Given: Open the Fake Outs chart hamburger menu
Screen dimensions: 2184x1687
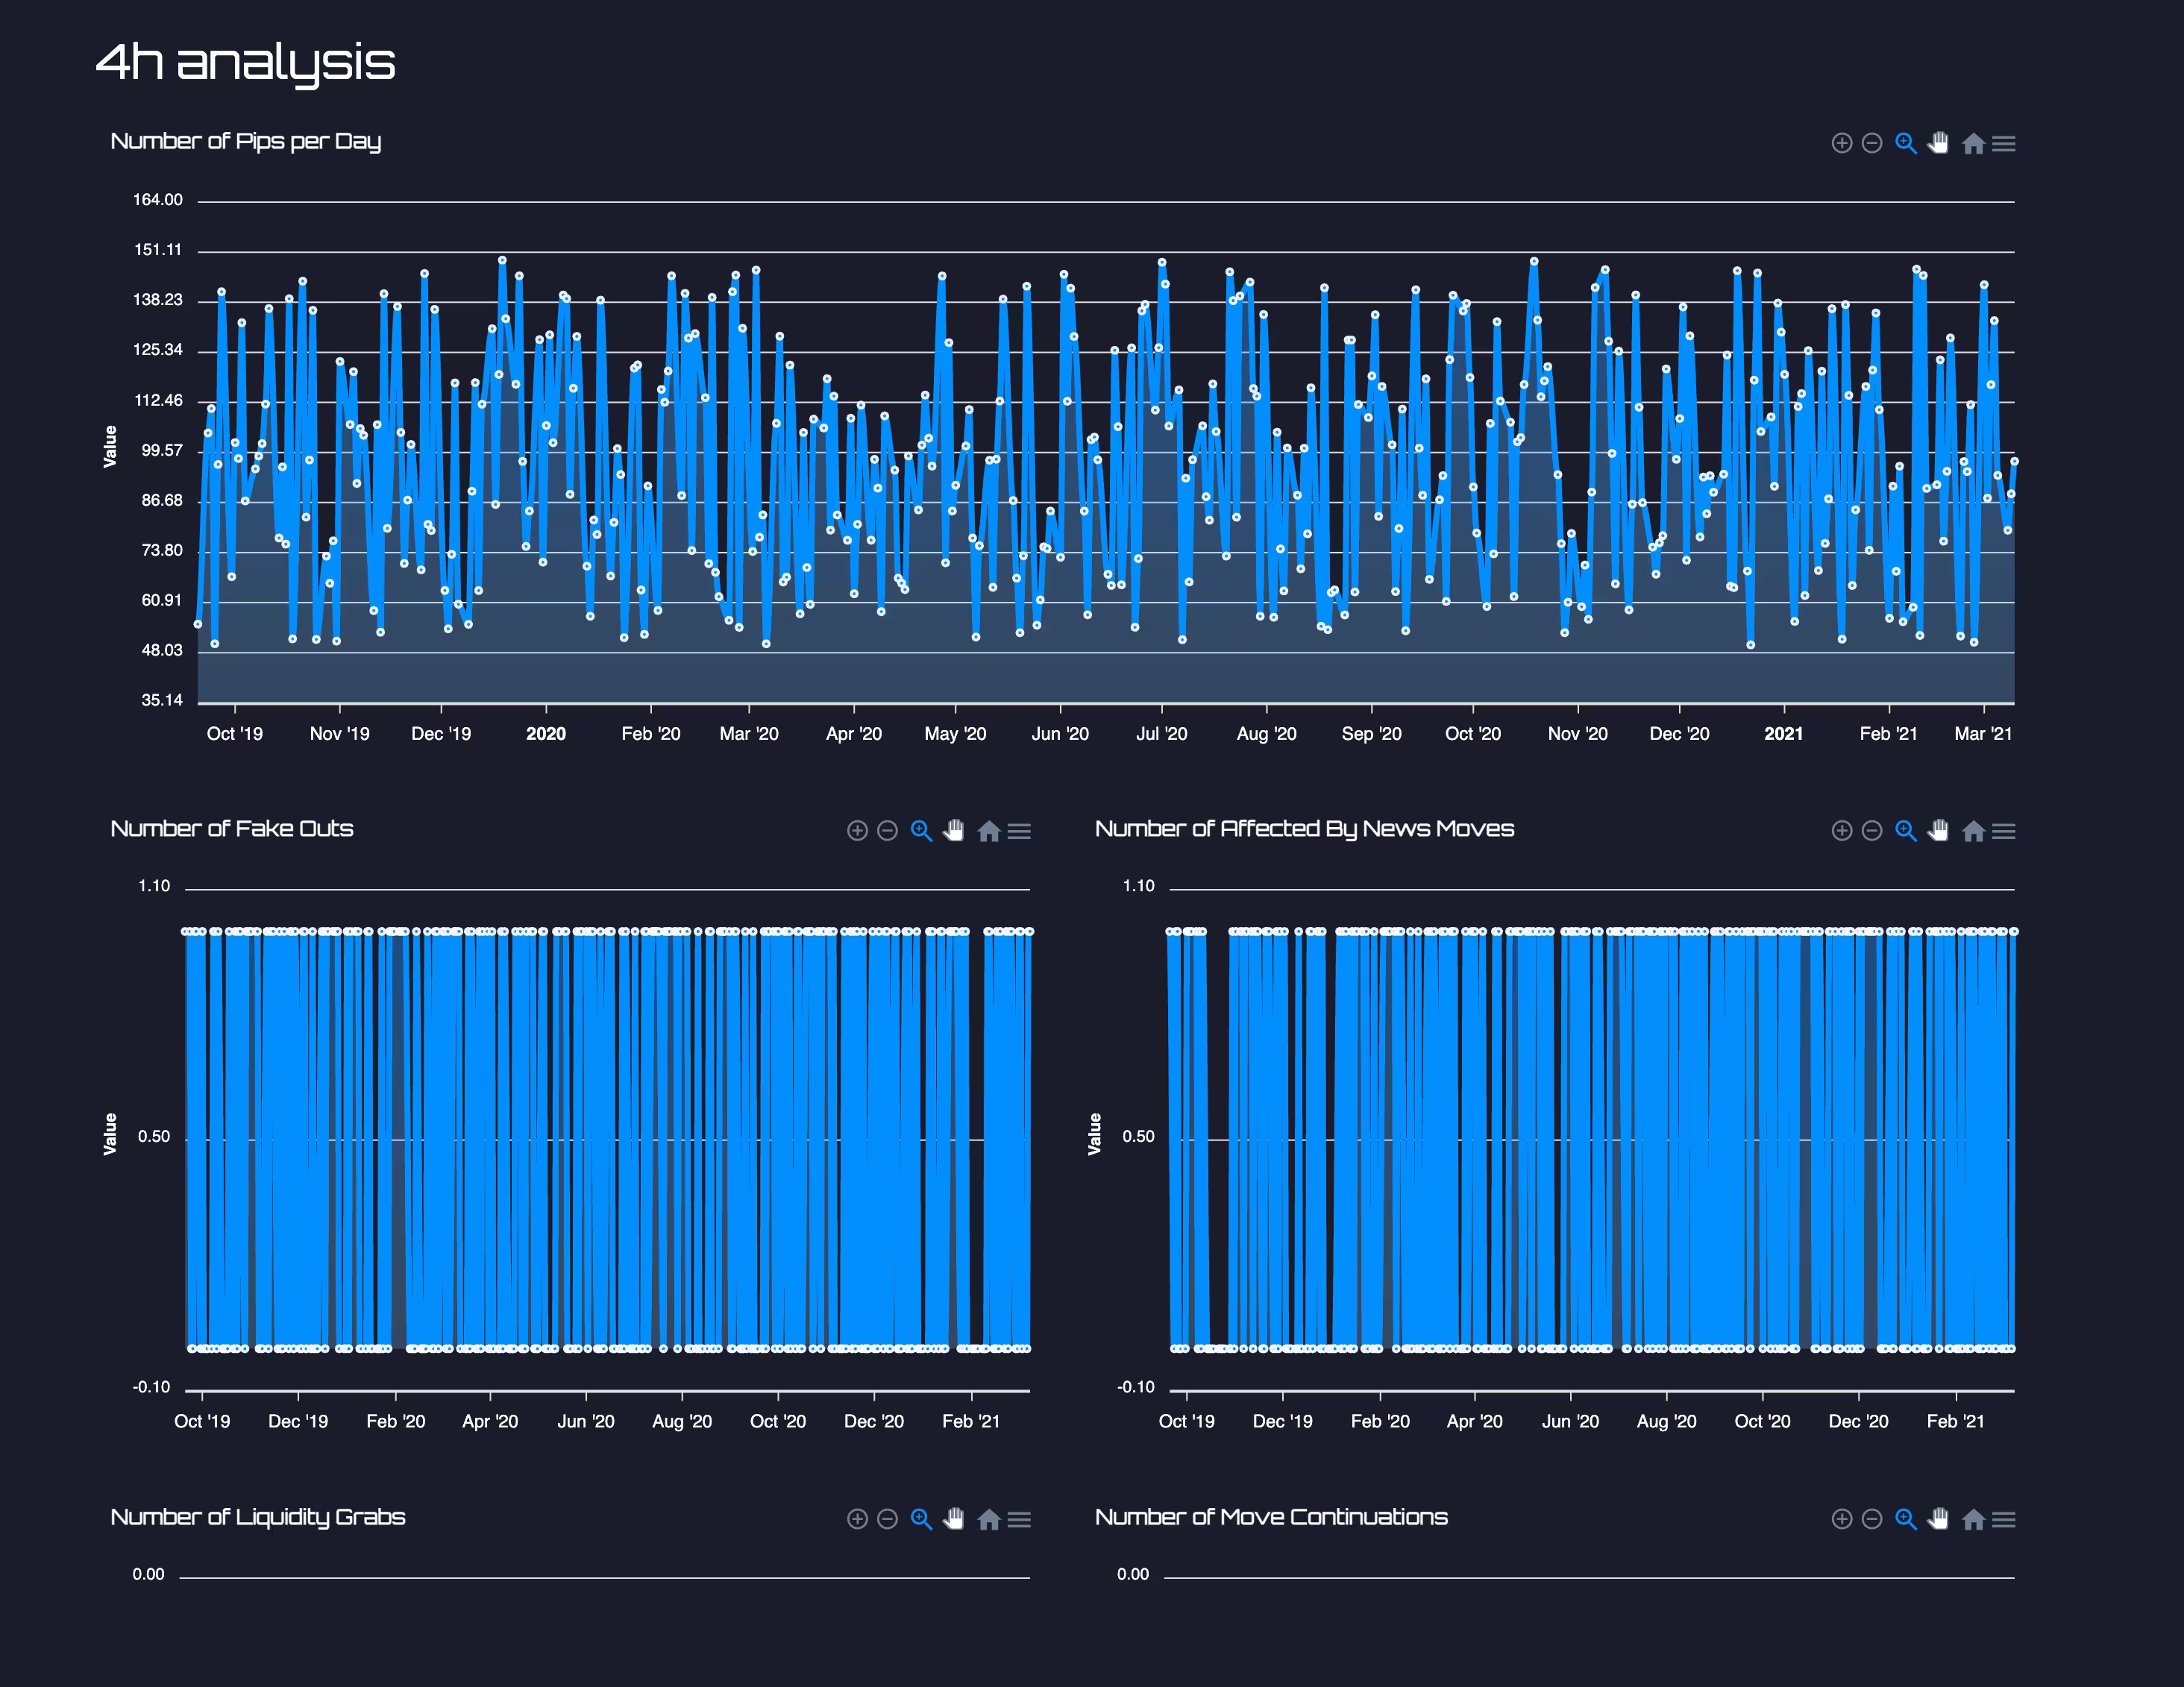Looking at the screenshot, I should (1019, 831).
